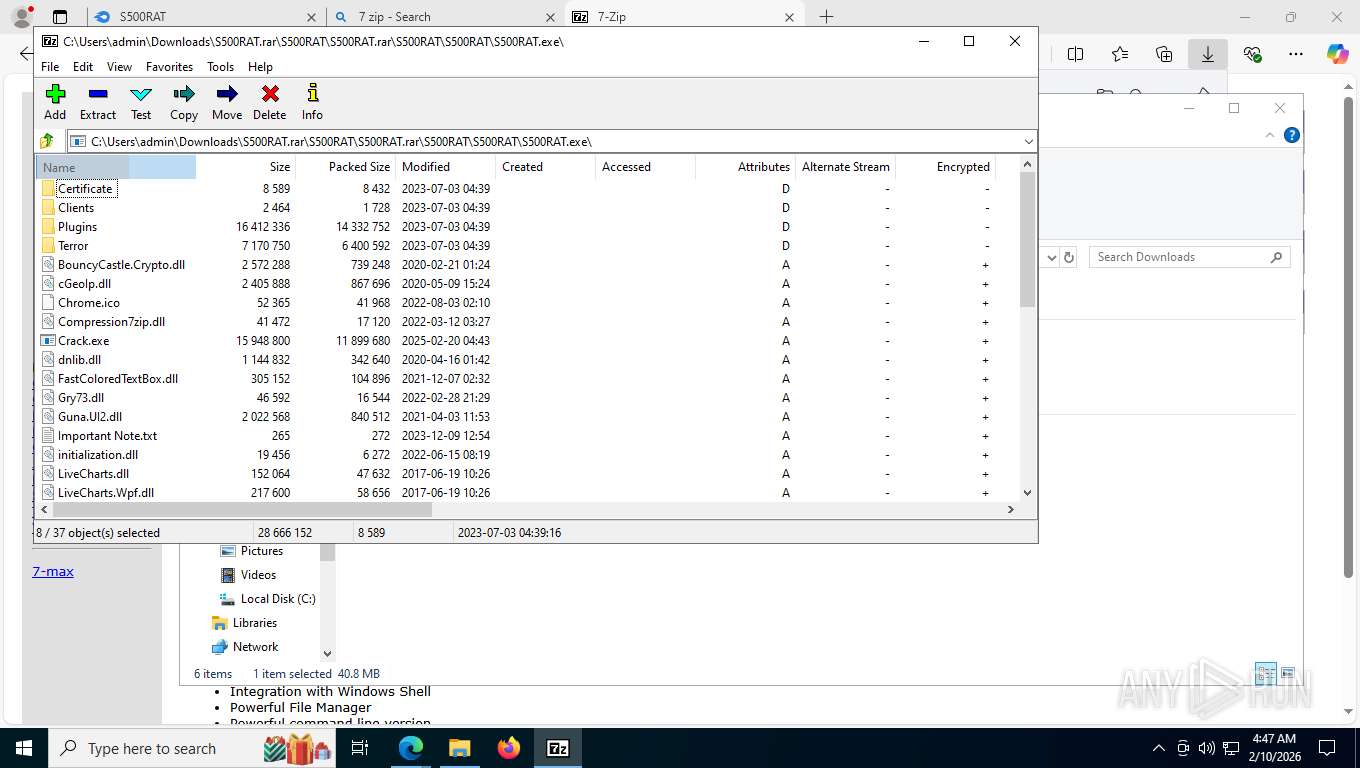This screenshot has width=1360, height=768.
Task: Open the Windows notification center
Action: coord(1327,748)
